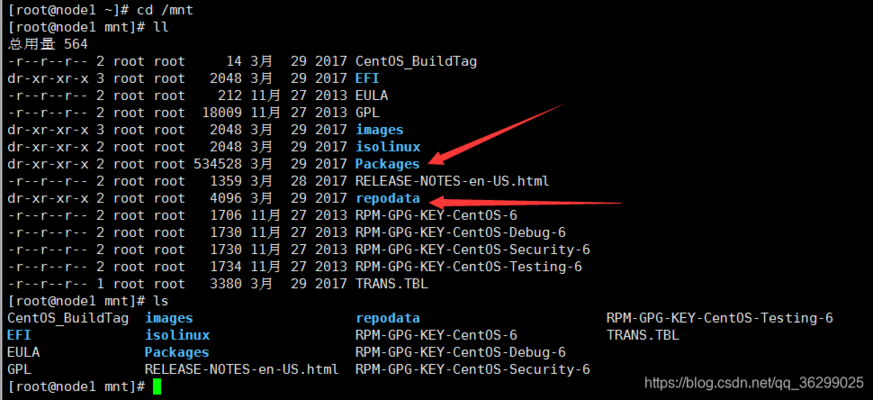Click RPM-GPG-KEY-CentOS-Testing-6 in the ls output
This screenshot has width=873, height=400.
point(719,318)
